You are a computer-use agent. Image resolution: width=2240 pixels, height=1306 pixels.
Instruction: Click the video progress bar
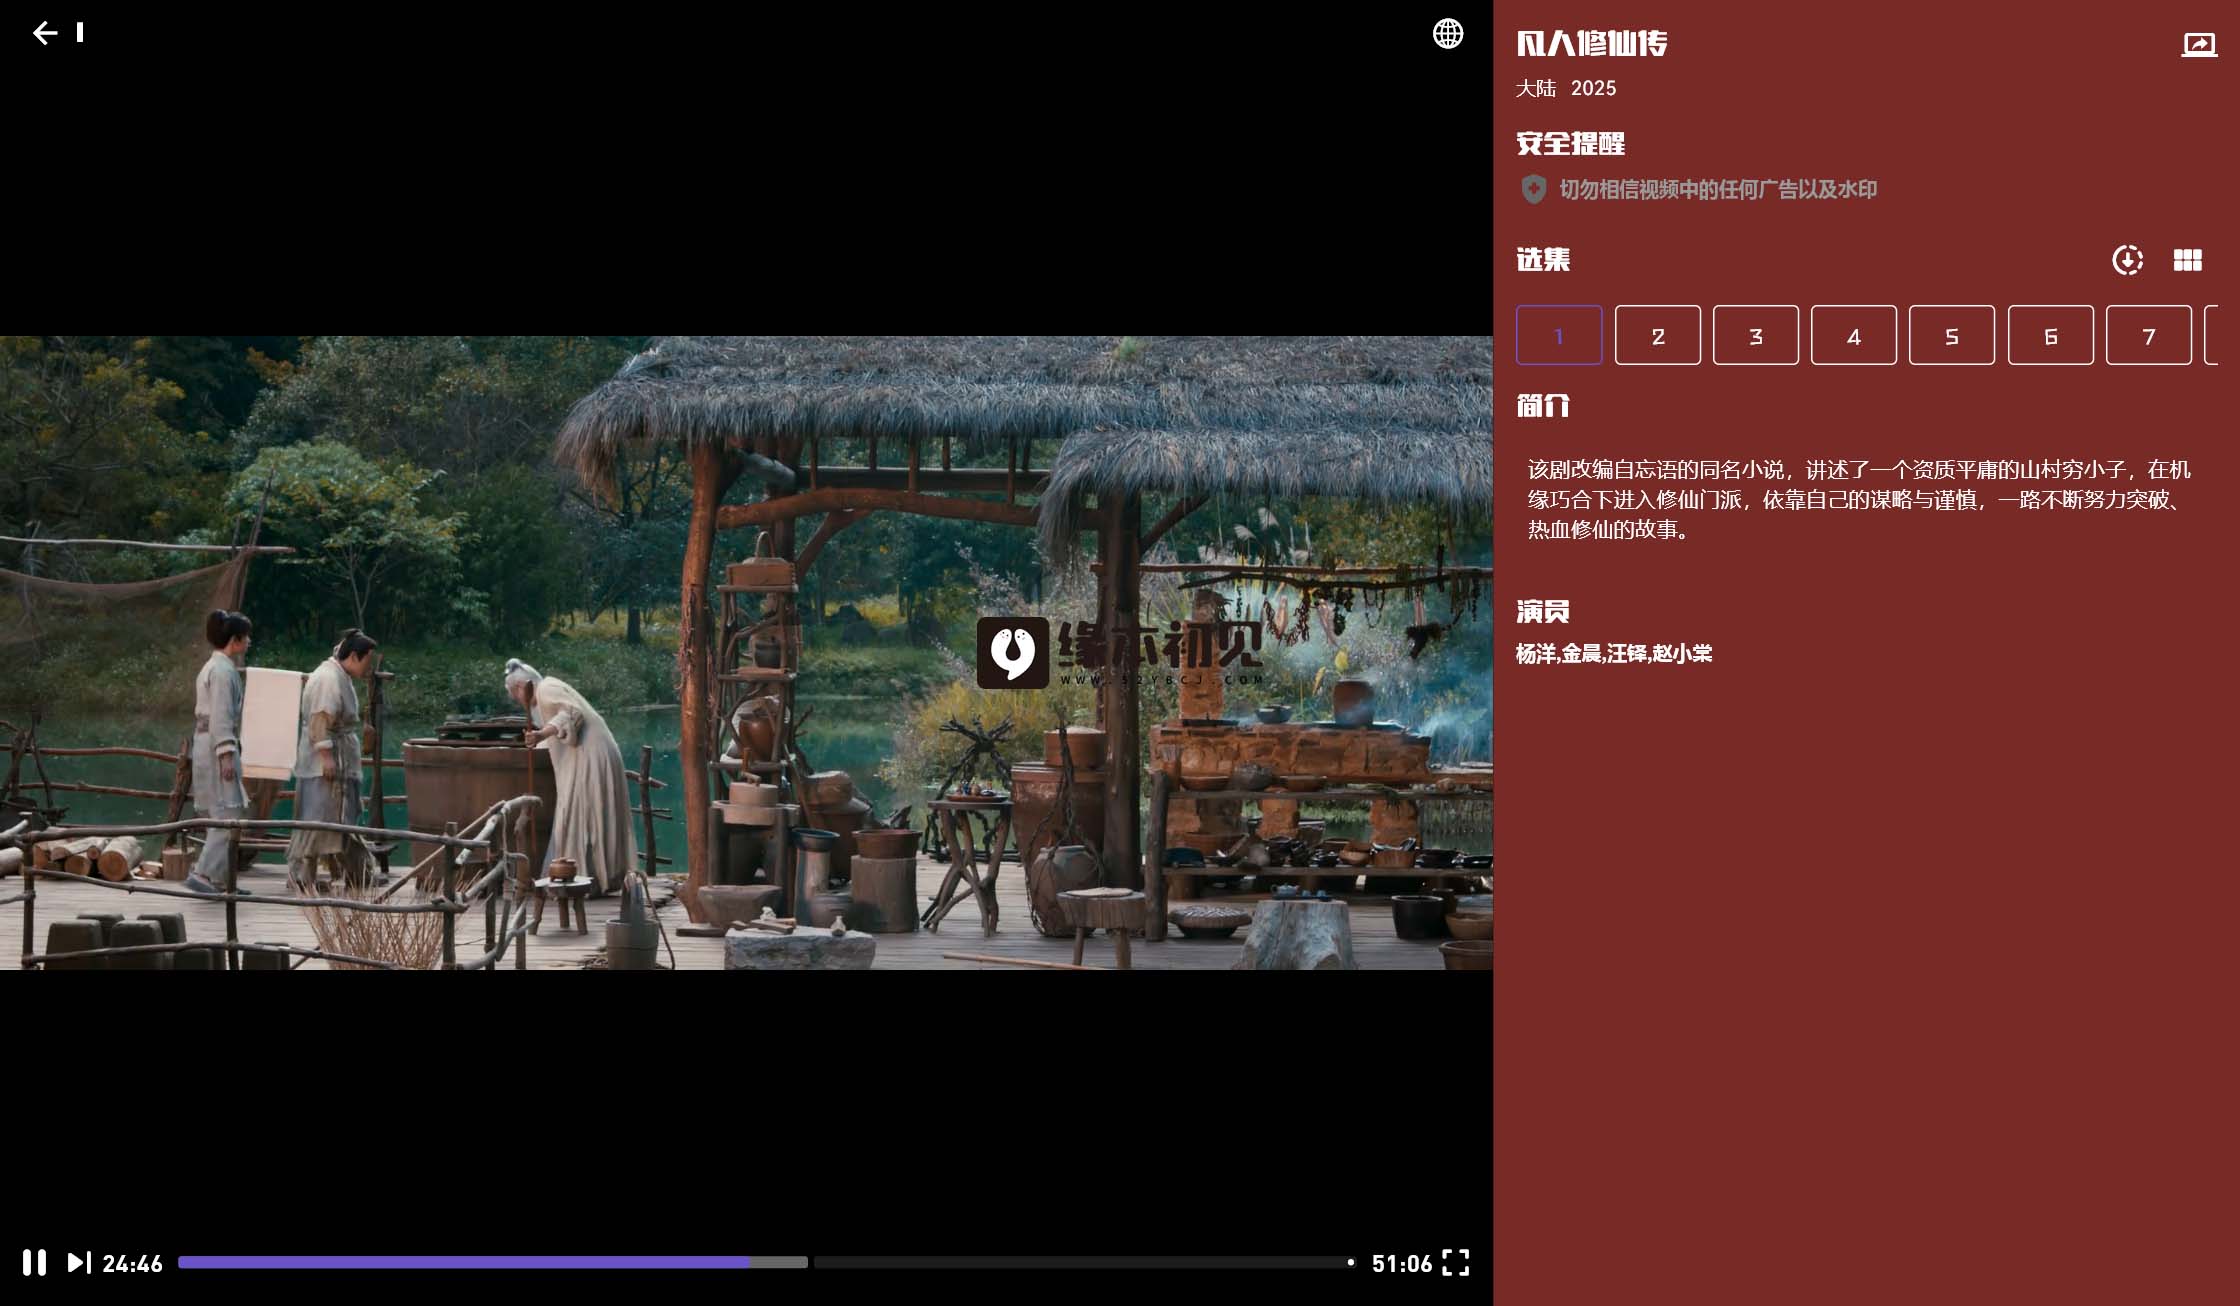click(765, 1262)
